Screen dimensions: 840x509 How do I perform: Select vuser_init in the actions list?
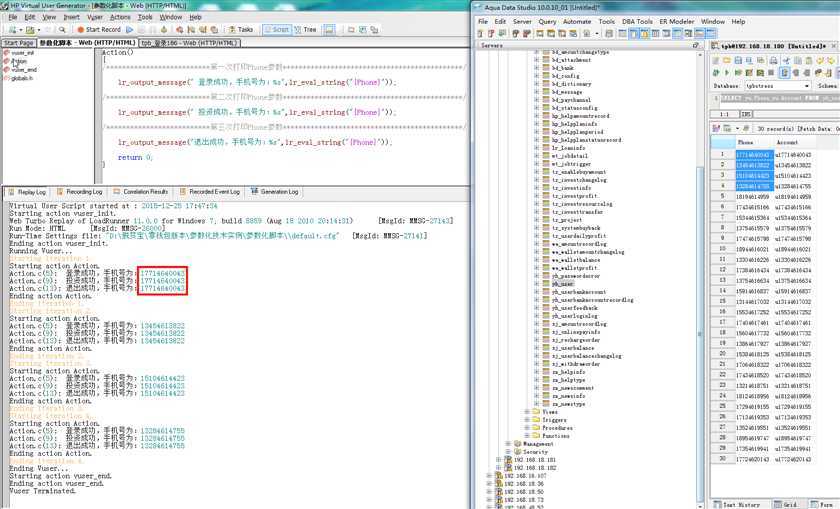coord(22,53)
